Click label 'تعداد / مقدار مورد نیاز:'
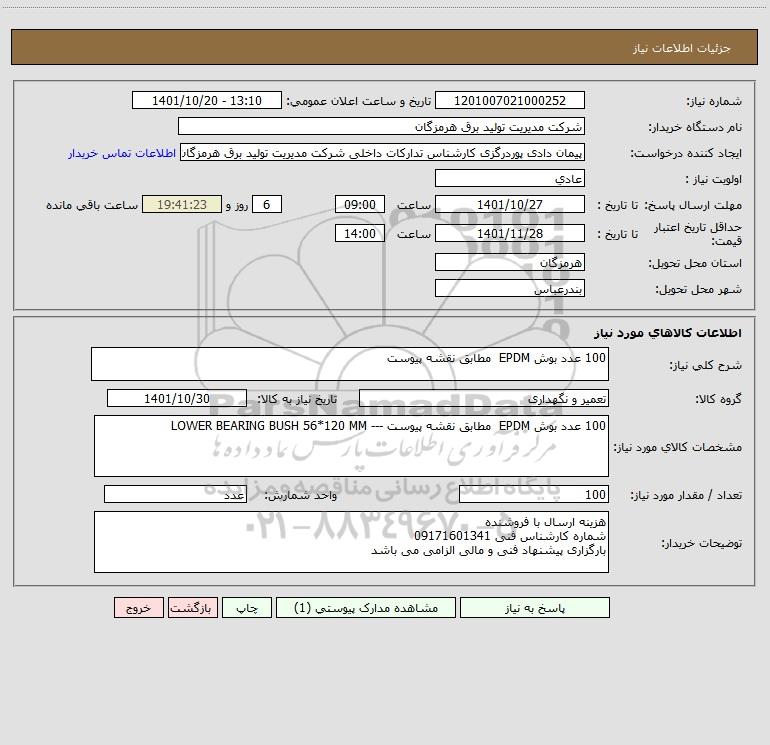This screenshot has width=770, height=745. click(686, 496)
